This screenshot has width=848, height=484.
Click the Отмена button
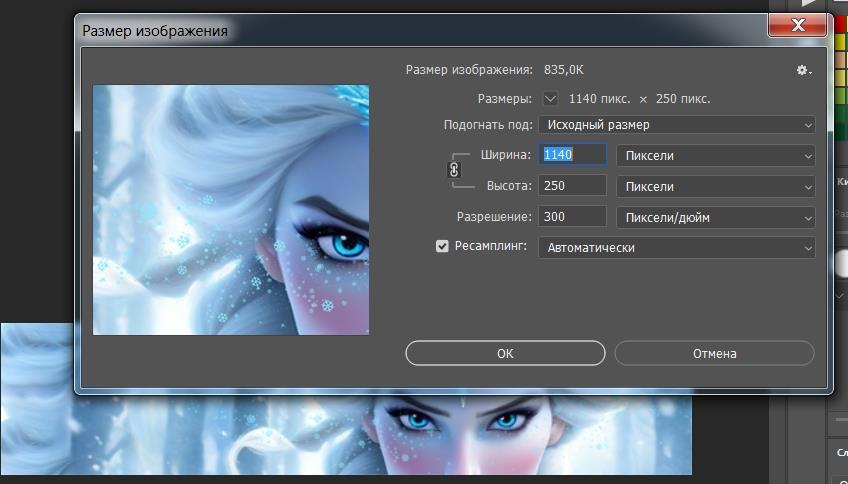point(714,353)
